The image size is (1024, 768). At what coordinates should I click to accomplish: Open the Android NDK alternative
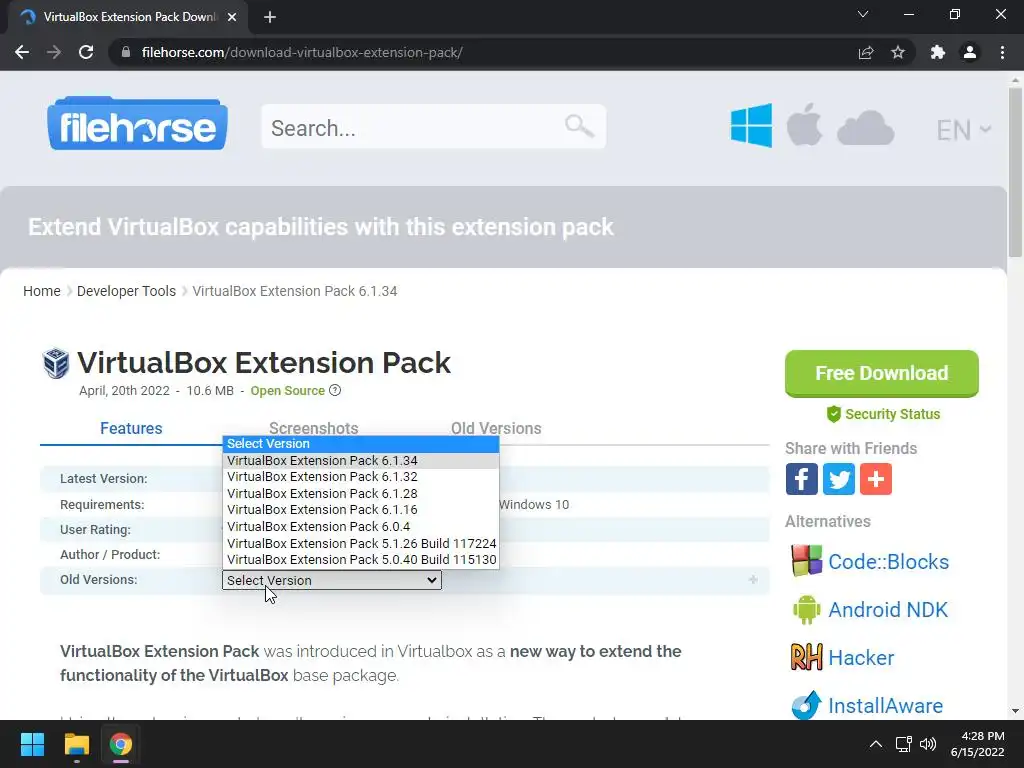coord(888,610)
